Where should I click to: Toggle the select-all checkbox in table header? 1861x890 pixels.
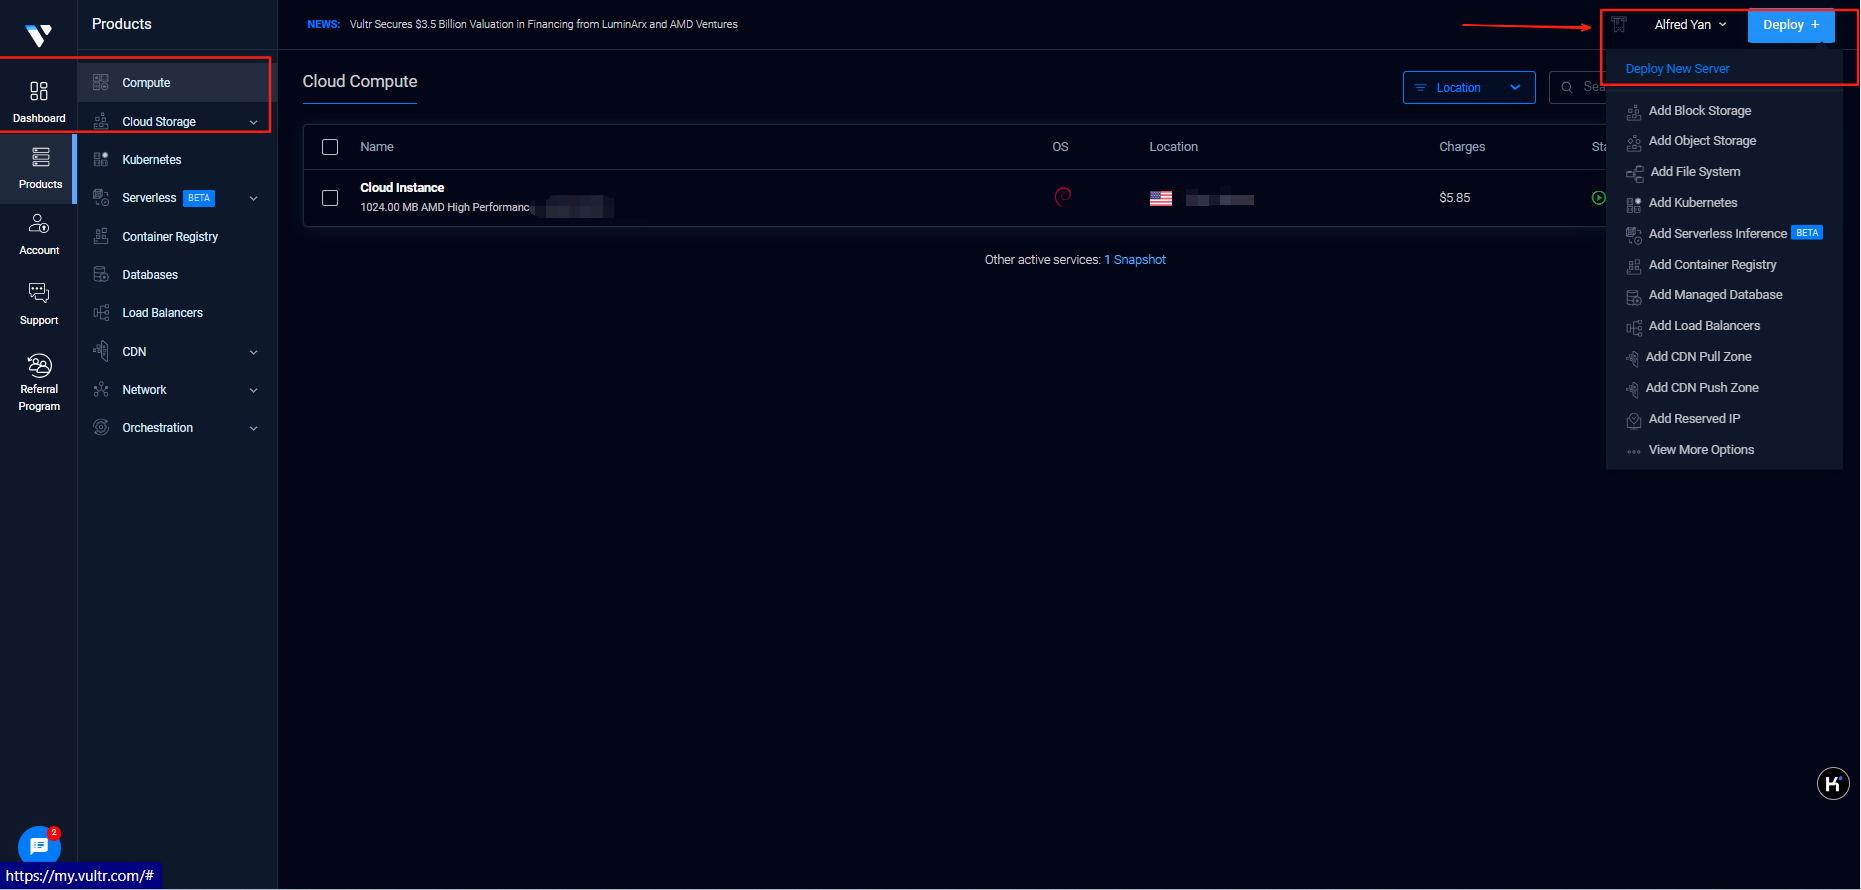[x=330, y=147]
